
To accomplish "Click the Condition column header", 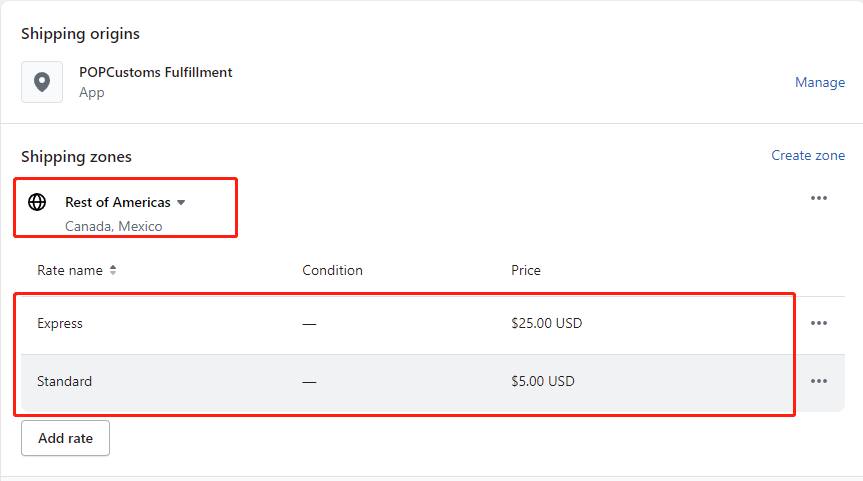I will (x=332, y=270).
